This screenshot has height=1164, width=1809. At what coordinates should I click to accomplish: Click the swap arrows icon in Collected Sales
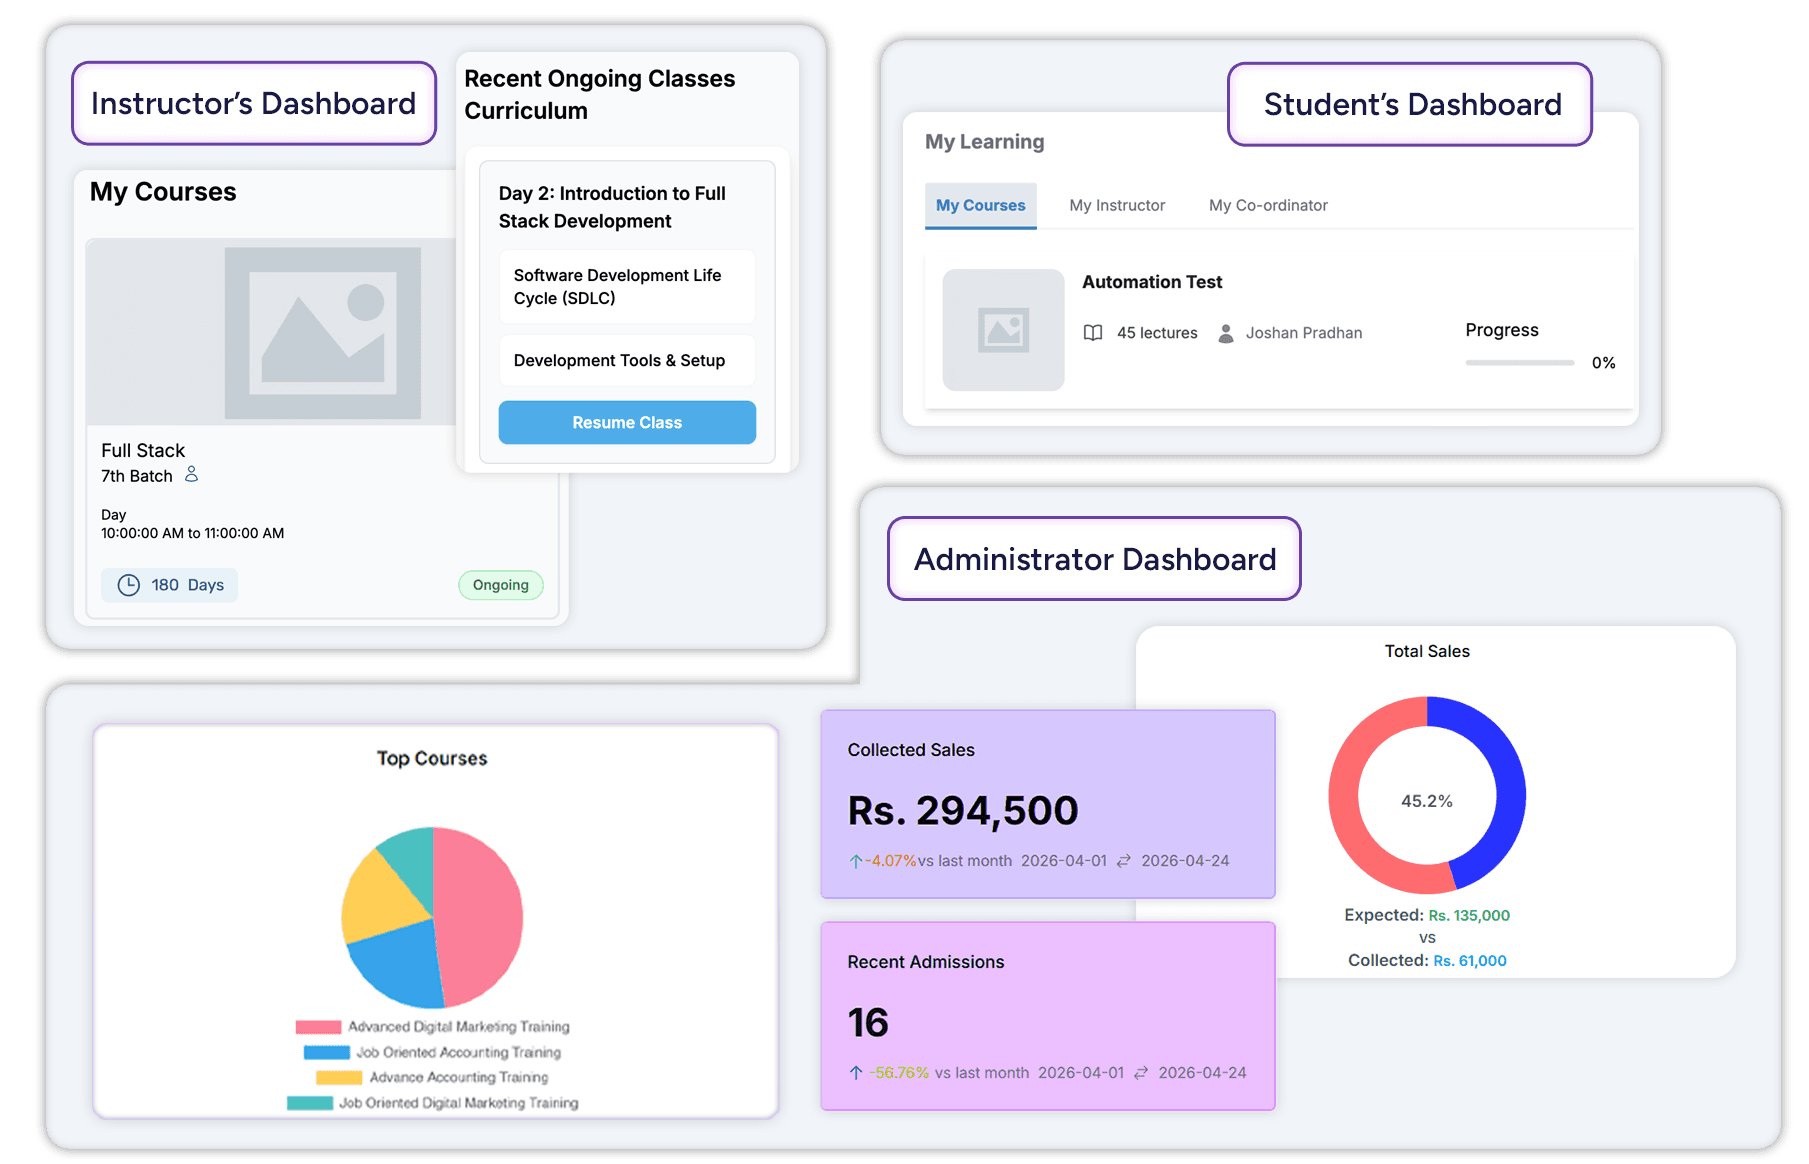[1124, 861]
